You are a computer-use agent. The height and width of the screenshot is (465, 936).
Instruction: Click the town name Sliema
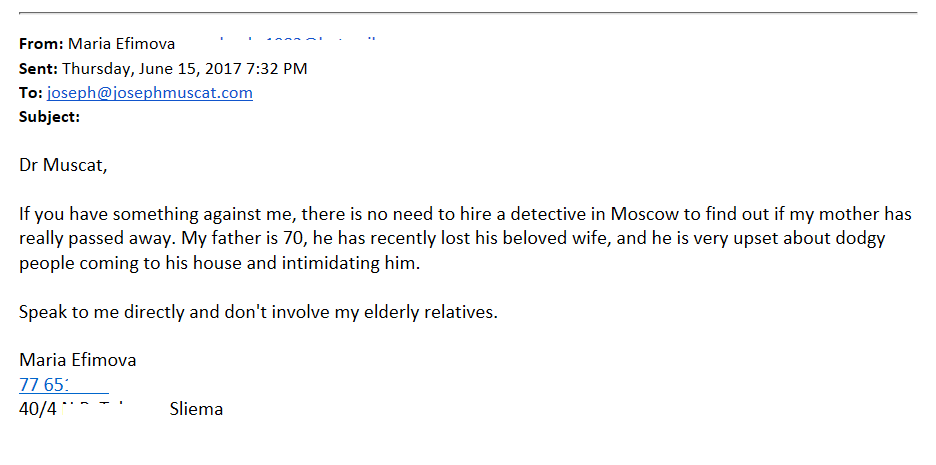(x=196, y=409)
